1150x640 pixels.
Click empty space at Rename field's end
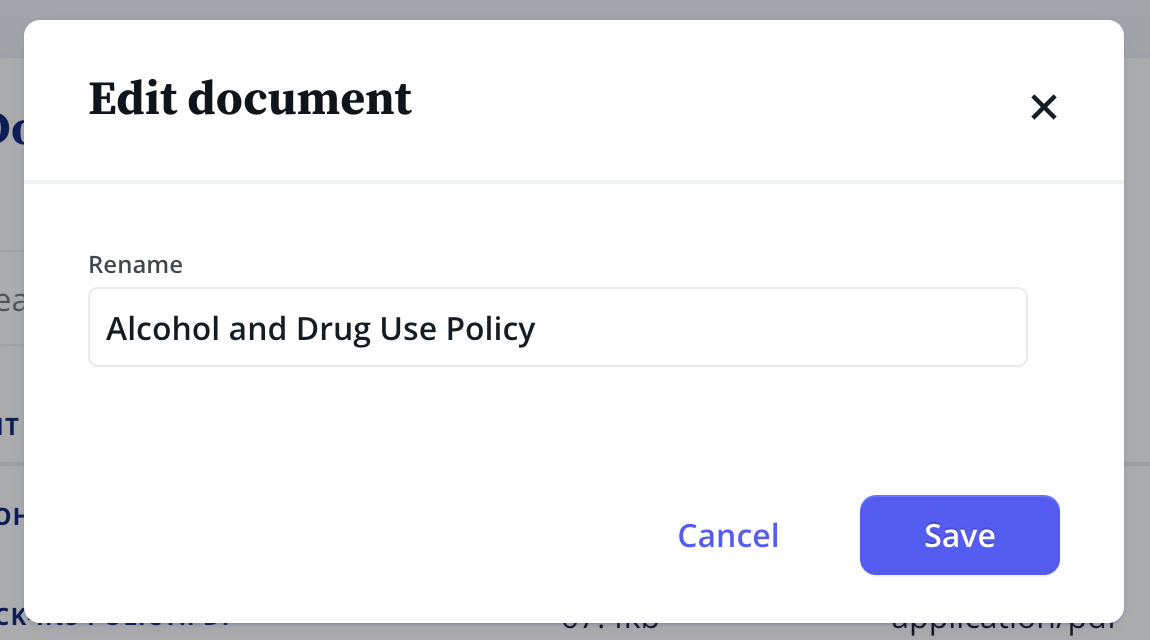(x=800, y=328)
